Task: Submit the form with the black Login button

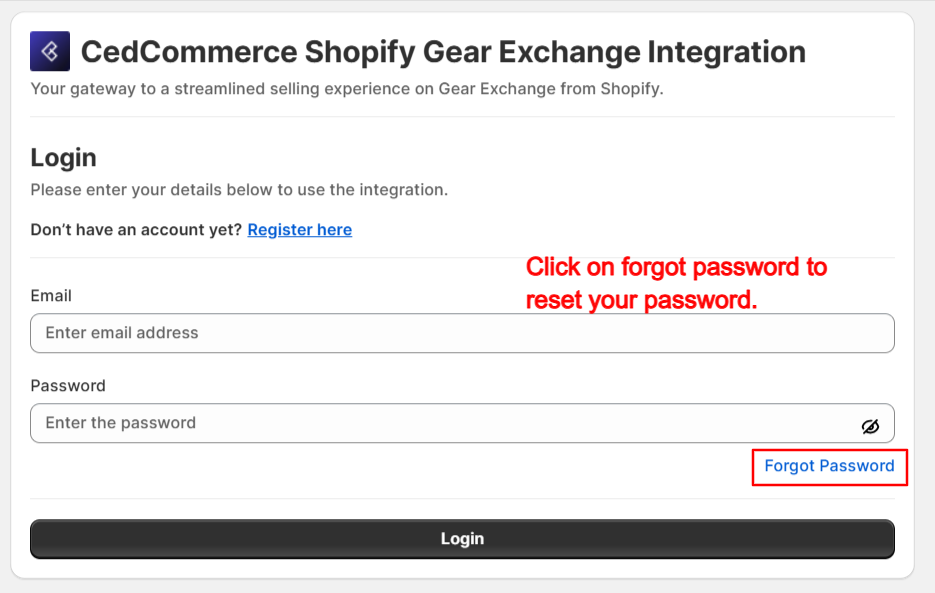Action: click(x=462, y=539)
